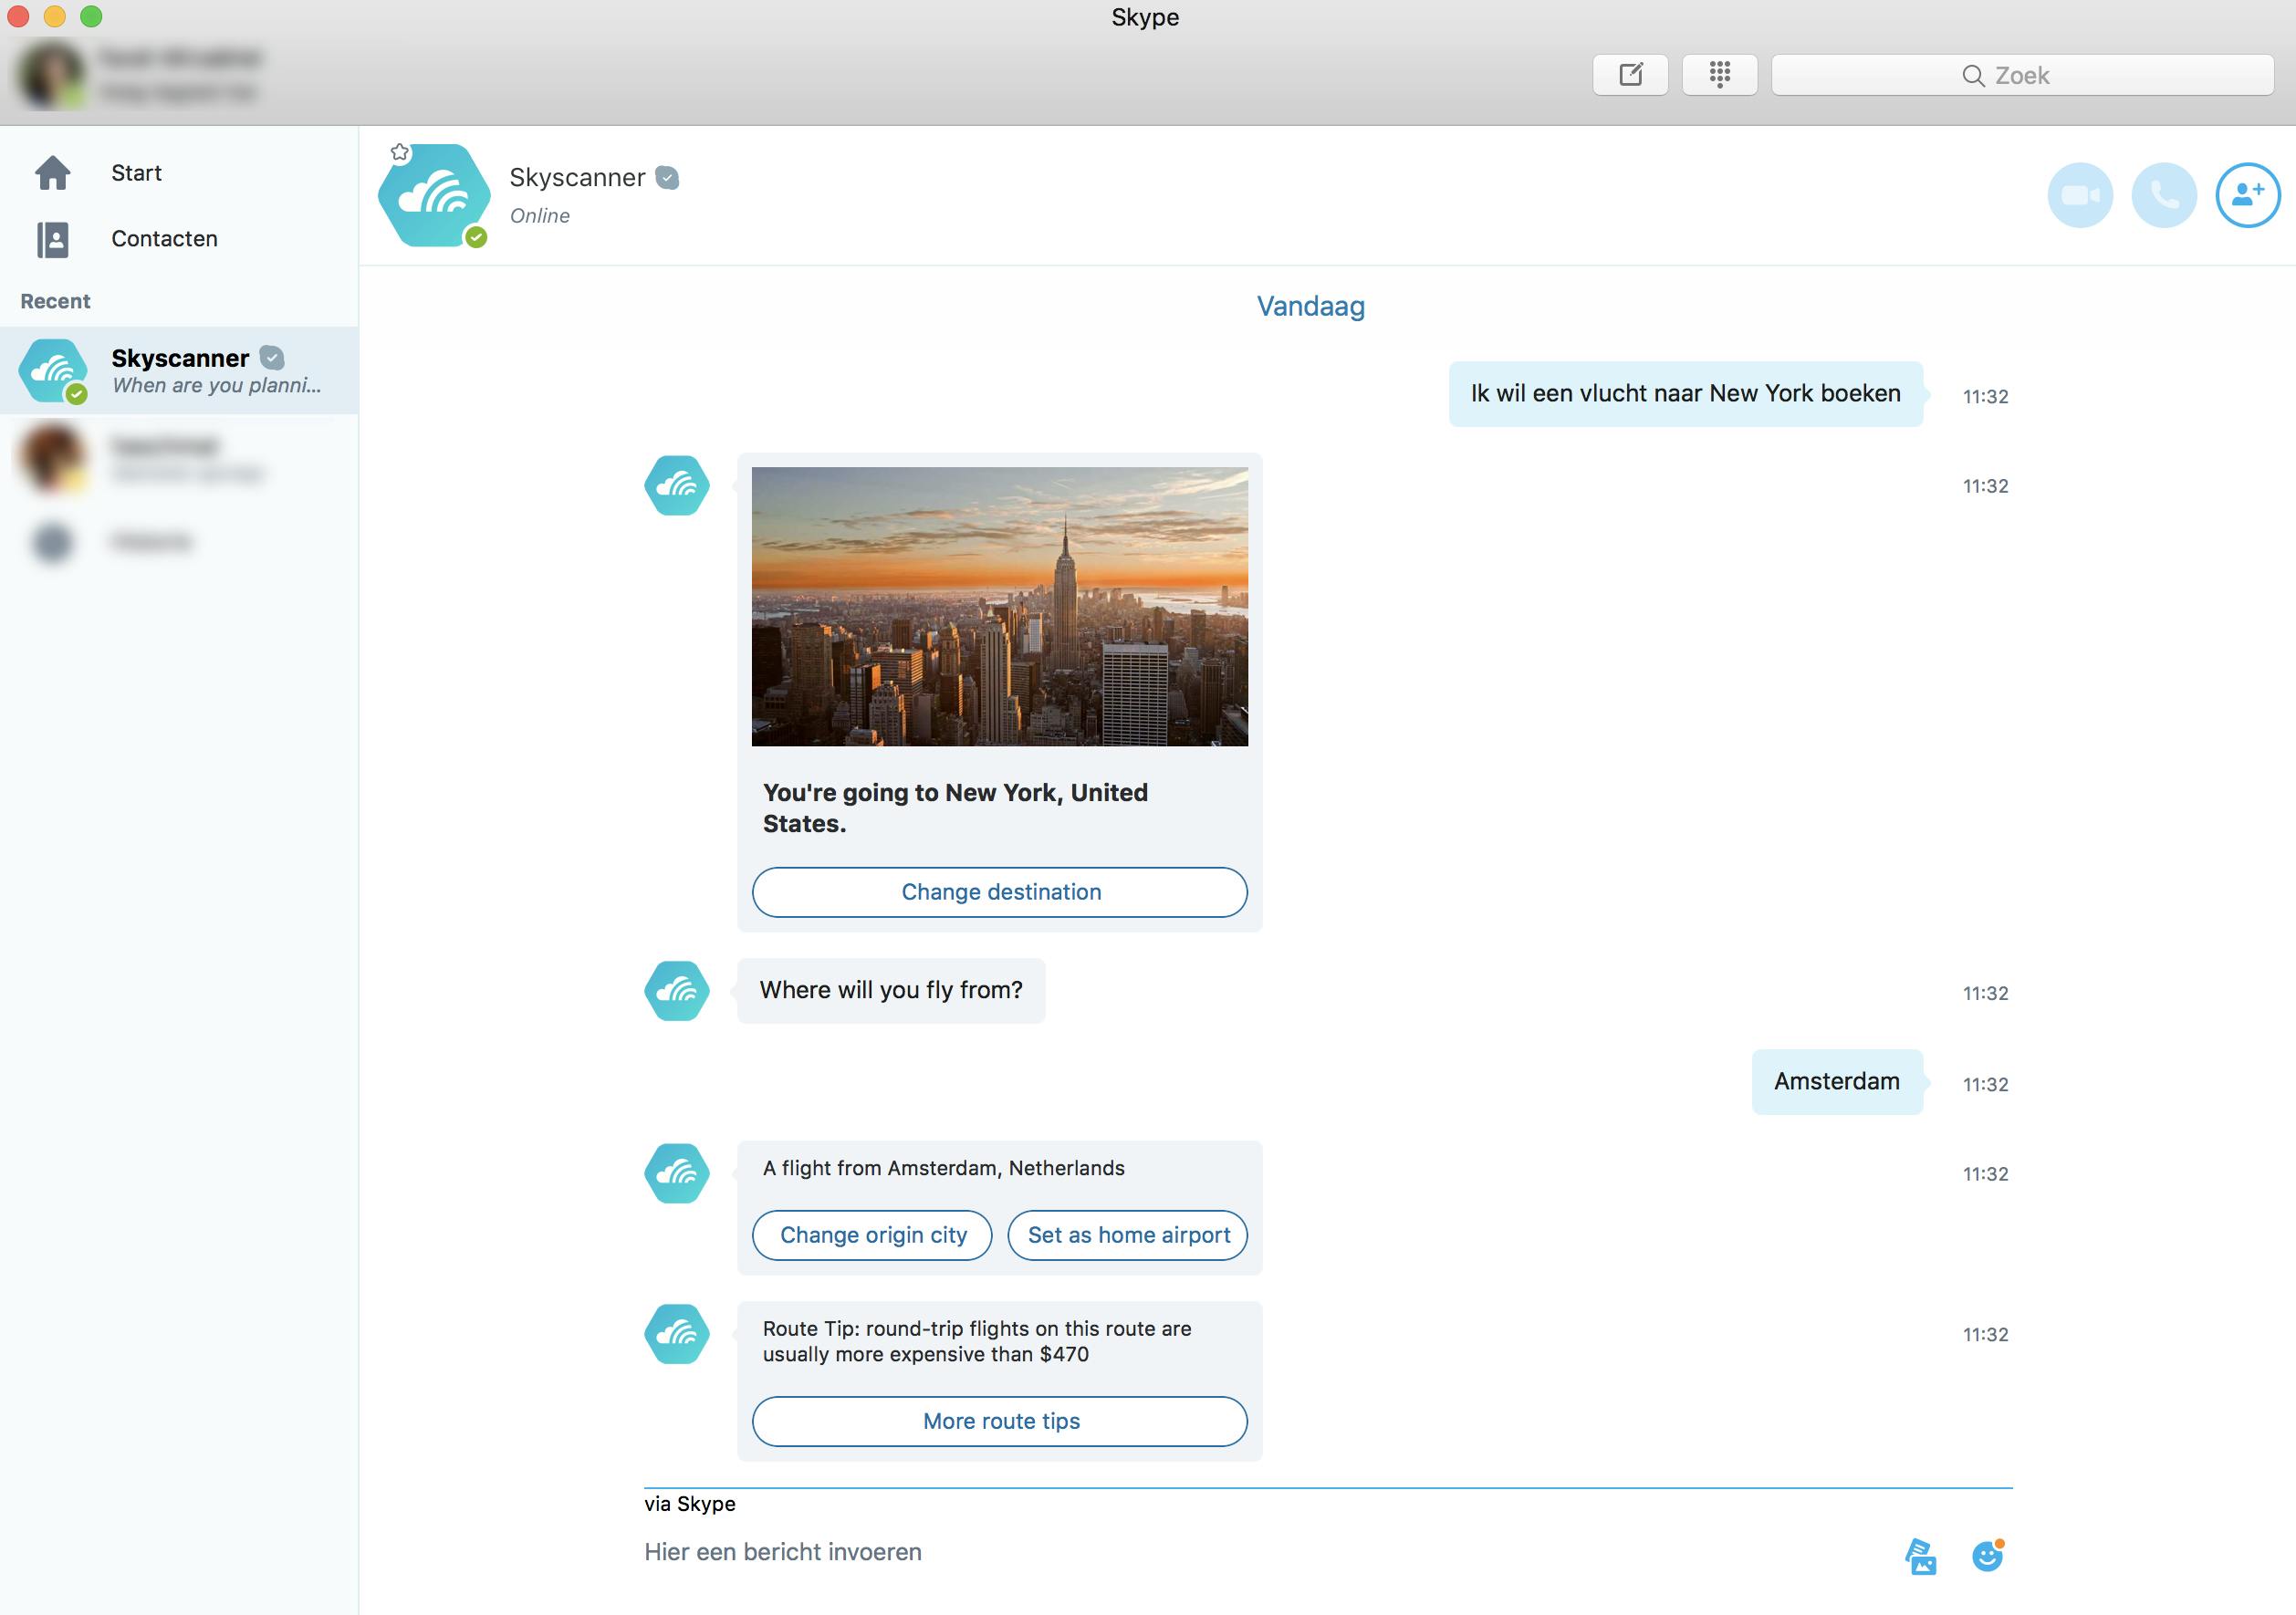Click the new conversation compose icon
Screen dimensions: 2296x1615
1630,75
